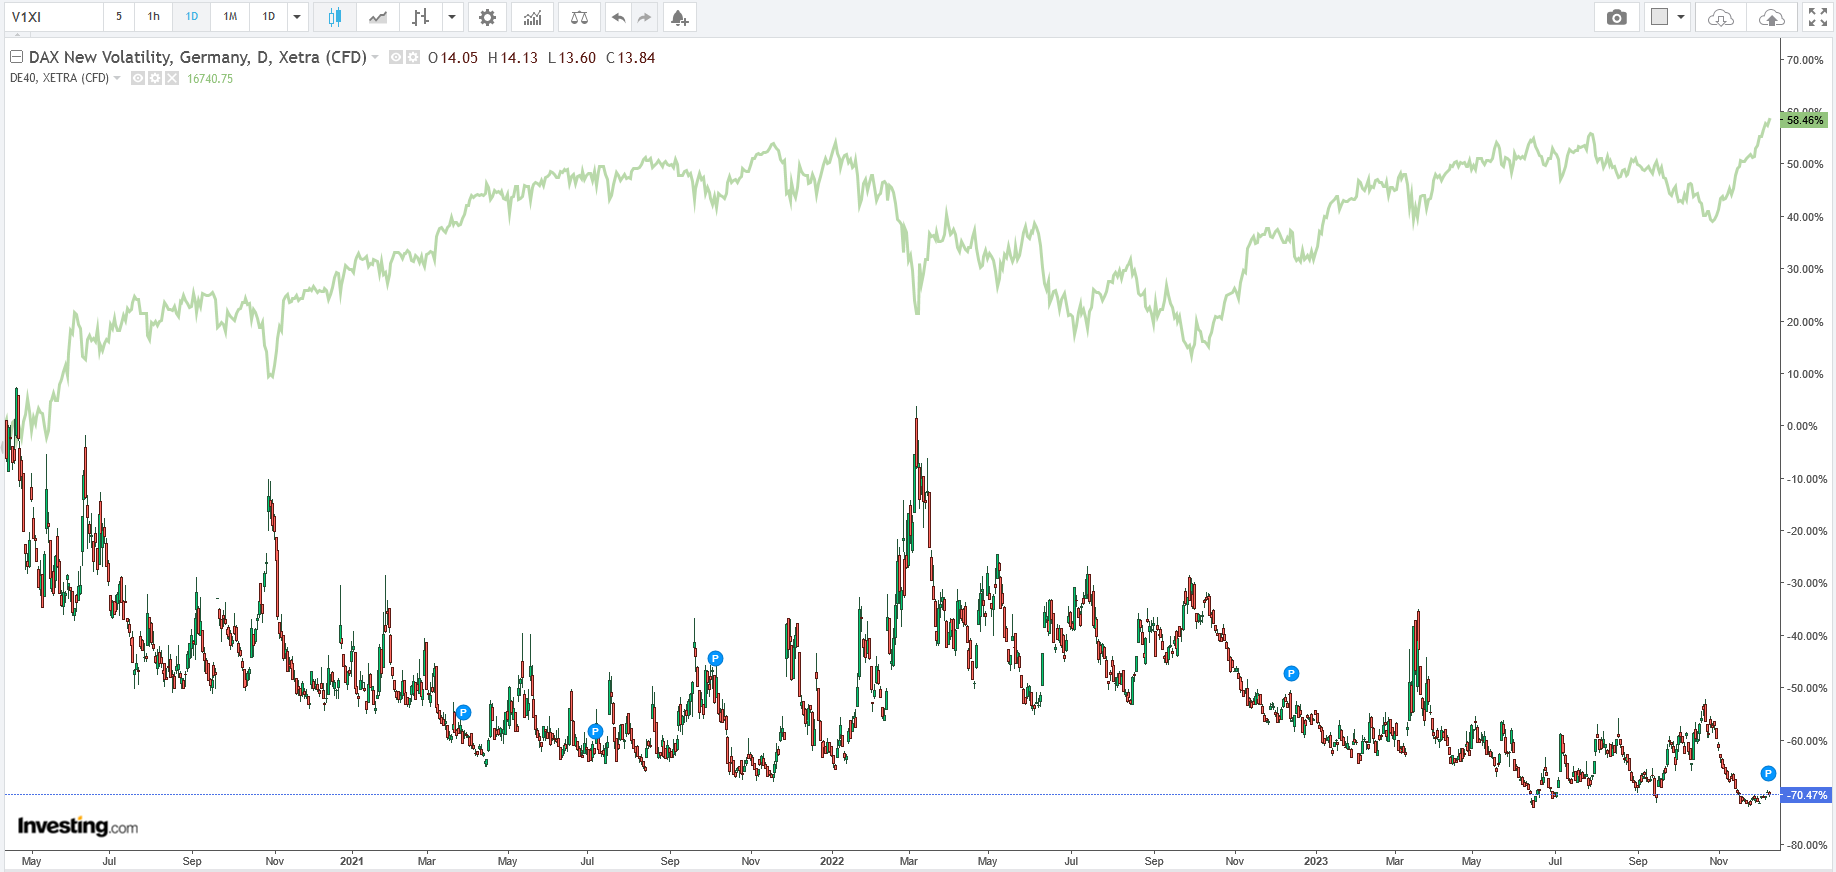Click the P marker near April 2021
Viewport: 1836px width, 872px height.
[x=463, y=713]
